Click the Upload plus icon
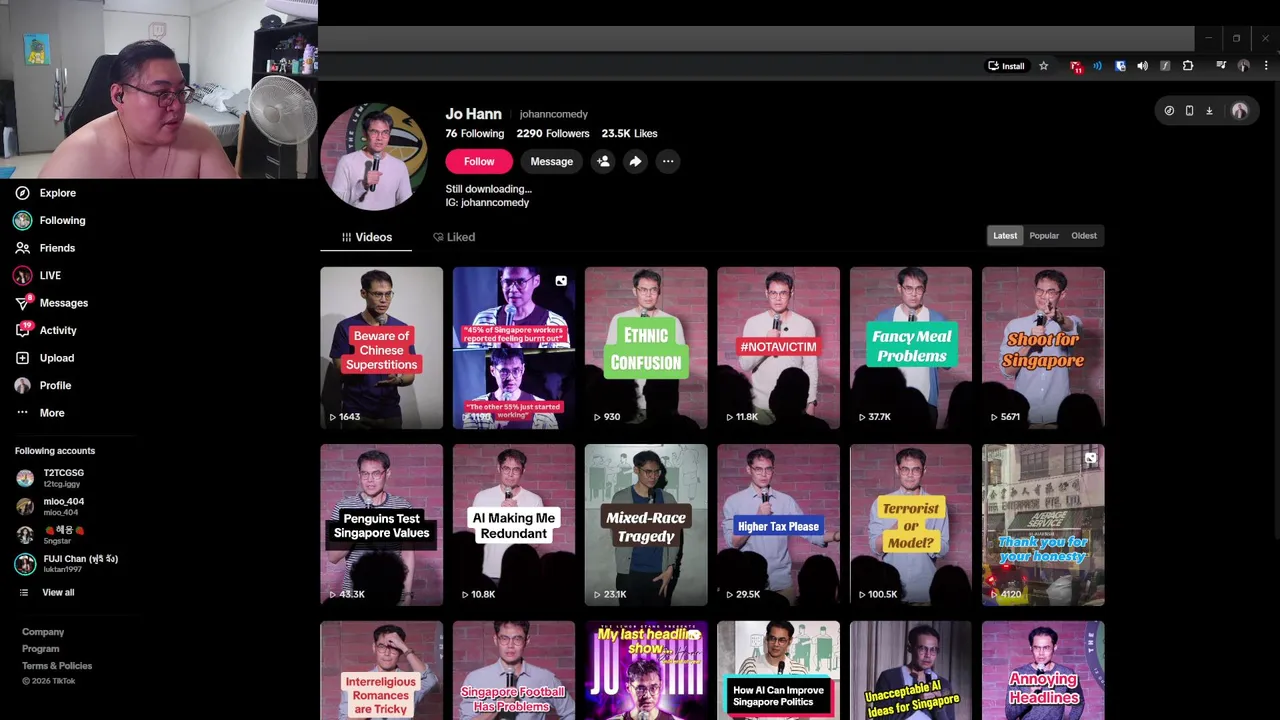 click(22, 358)
